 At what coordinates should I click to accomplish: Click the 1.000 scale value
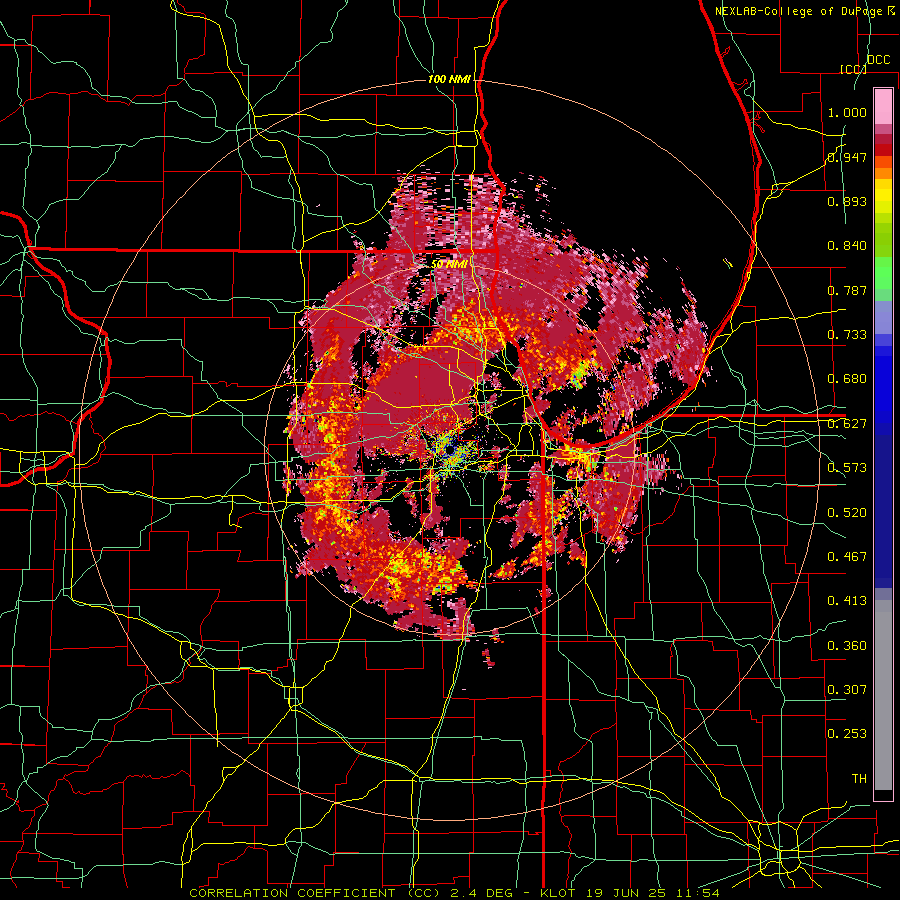847,112
